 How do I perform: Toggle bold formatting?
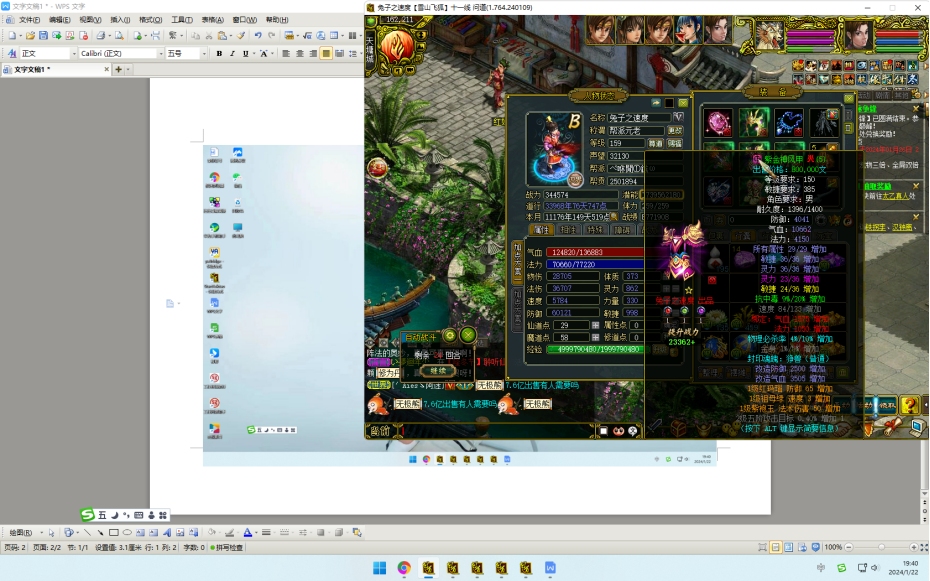coord(219,53)
